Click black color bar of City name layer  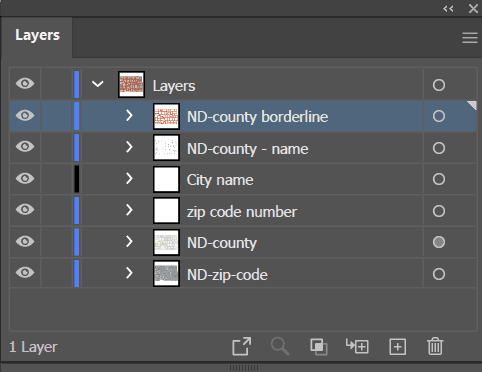(x=77, y=179)
